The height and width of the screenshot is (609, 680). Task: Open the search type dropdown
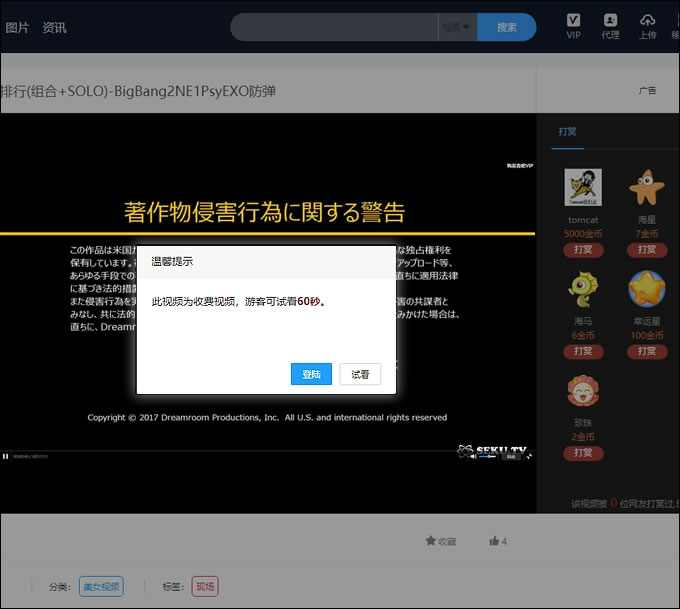(x=457, y=27)
